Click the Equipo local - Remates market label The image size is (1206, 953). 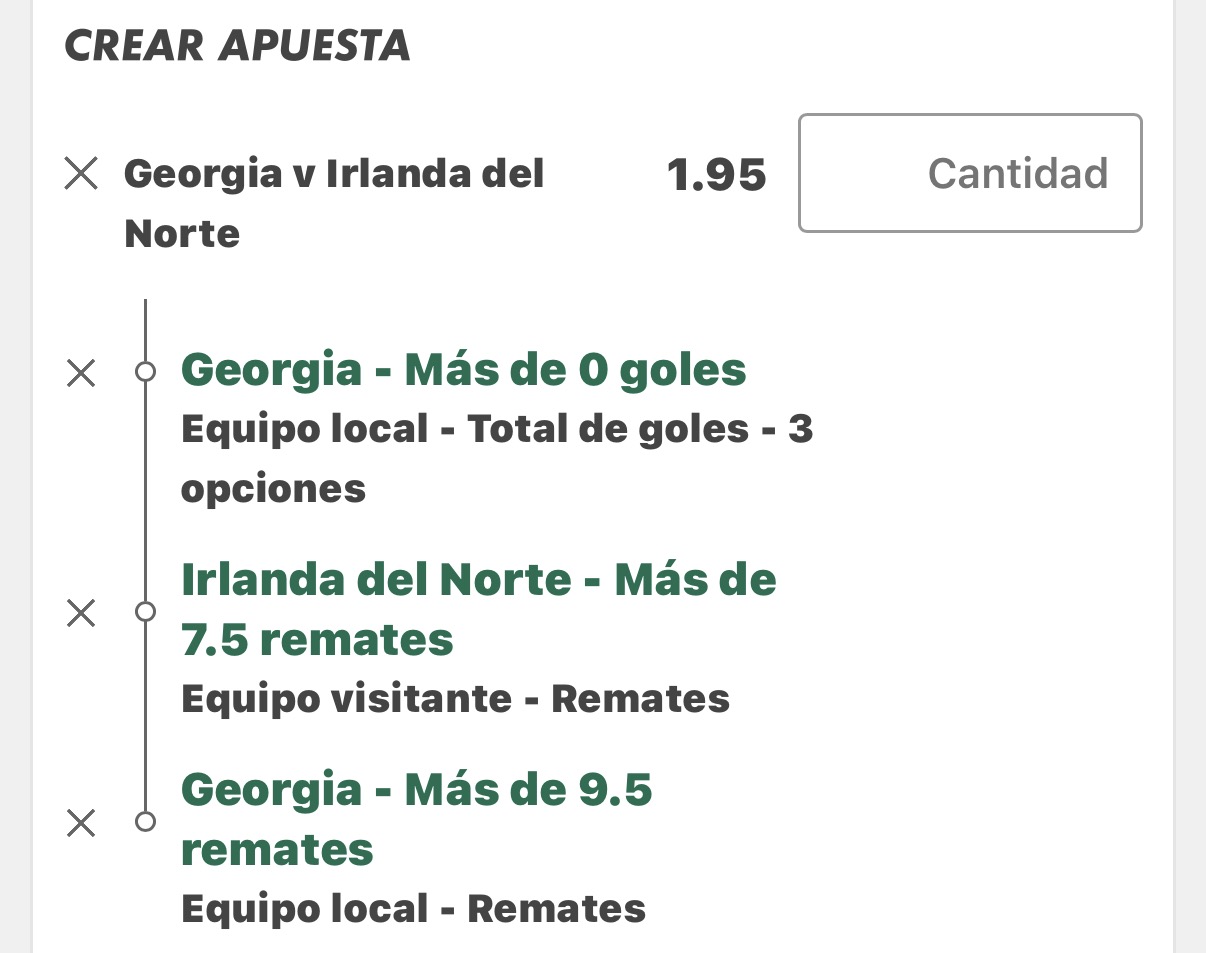pos(413,909)
